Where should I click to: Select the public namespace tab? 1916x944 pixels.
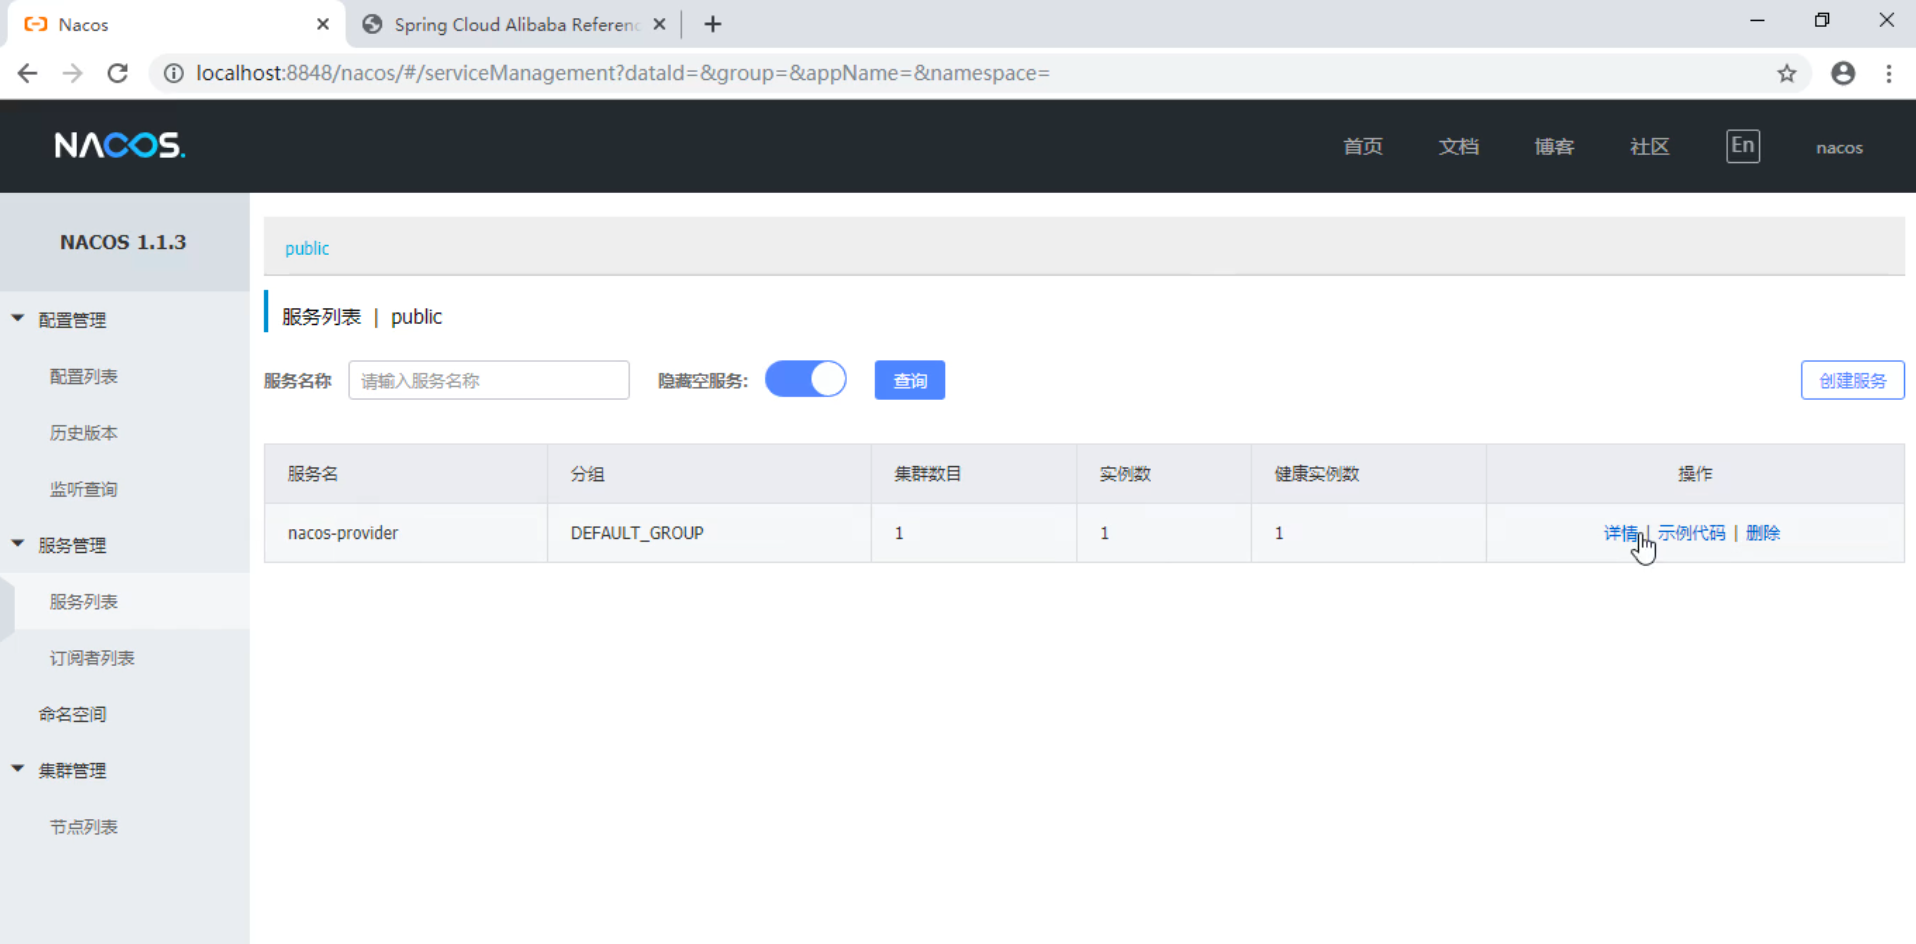pos(307,248)
